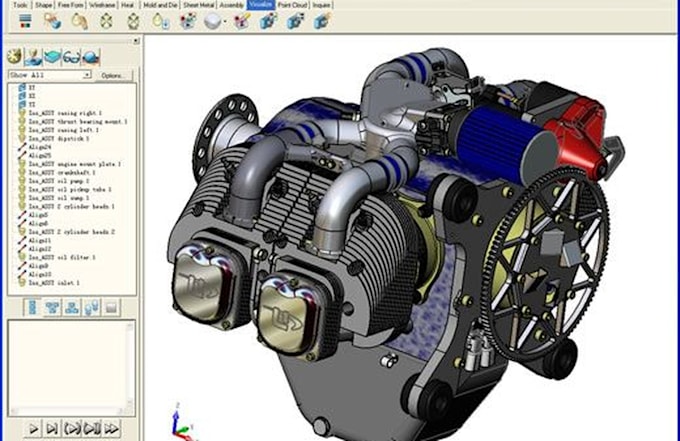Viewport: 680px width, 441px height.
Task: Open dropdown arrow beside white sphere icon
Action: (225, 22)
